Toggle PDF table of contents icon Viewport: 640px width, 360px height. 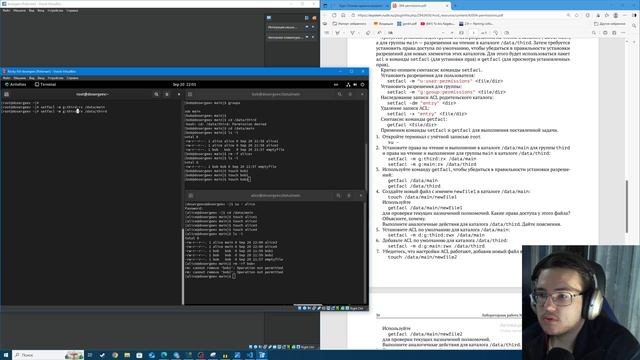tap(328, 33)
